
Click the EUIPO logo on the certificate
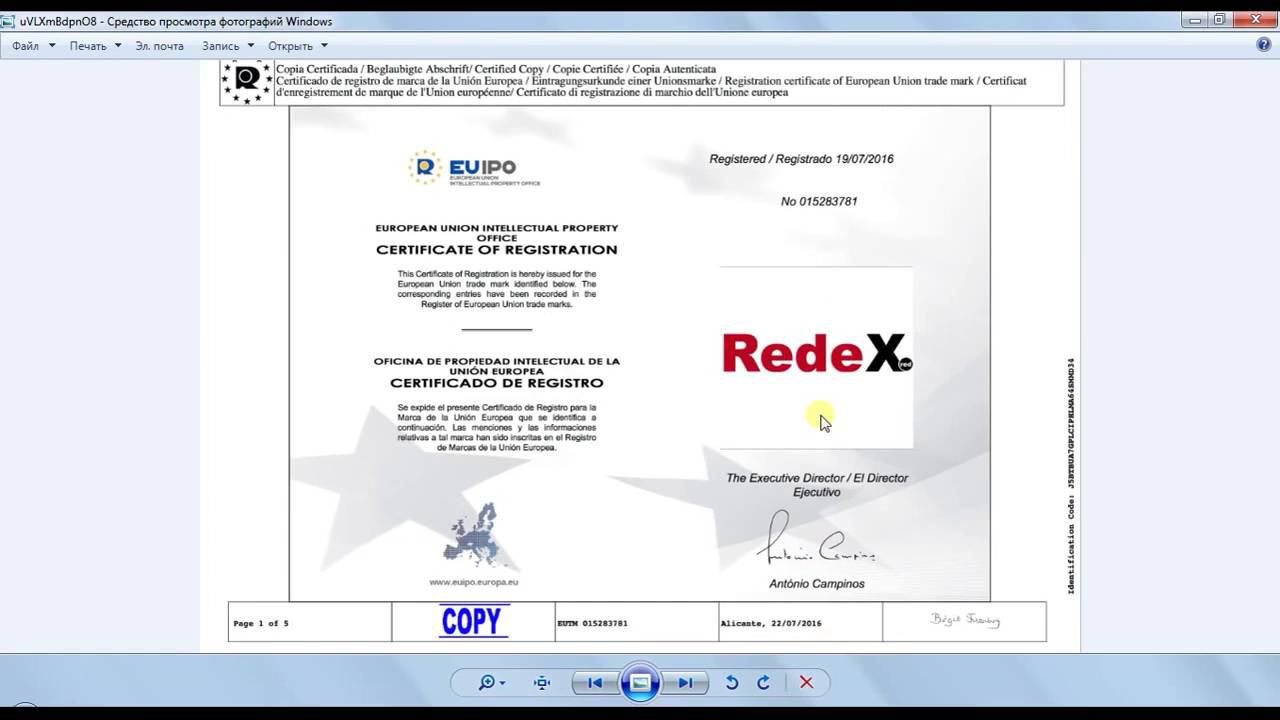476,168
